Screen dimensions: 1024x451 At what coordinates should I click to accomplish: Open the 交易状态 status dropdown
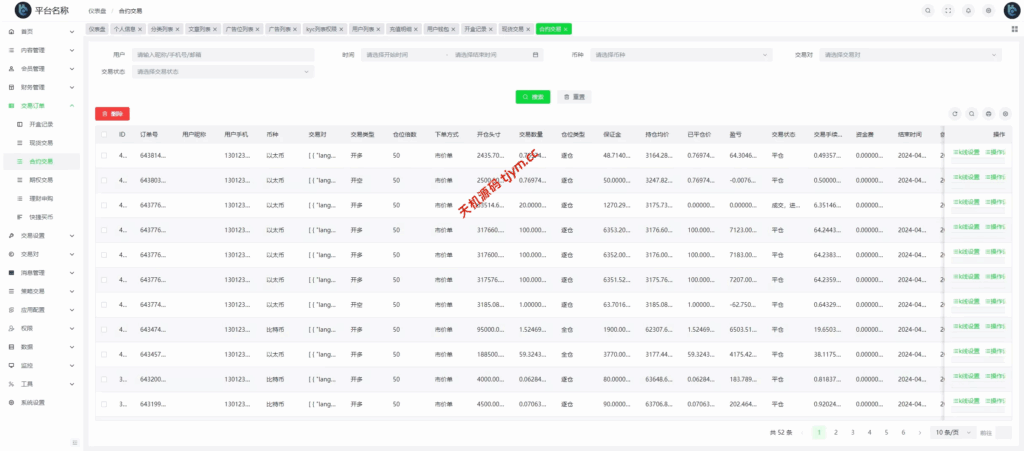coord(223,71)
